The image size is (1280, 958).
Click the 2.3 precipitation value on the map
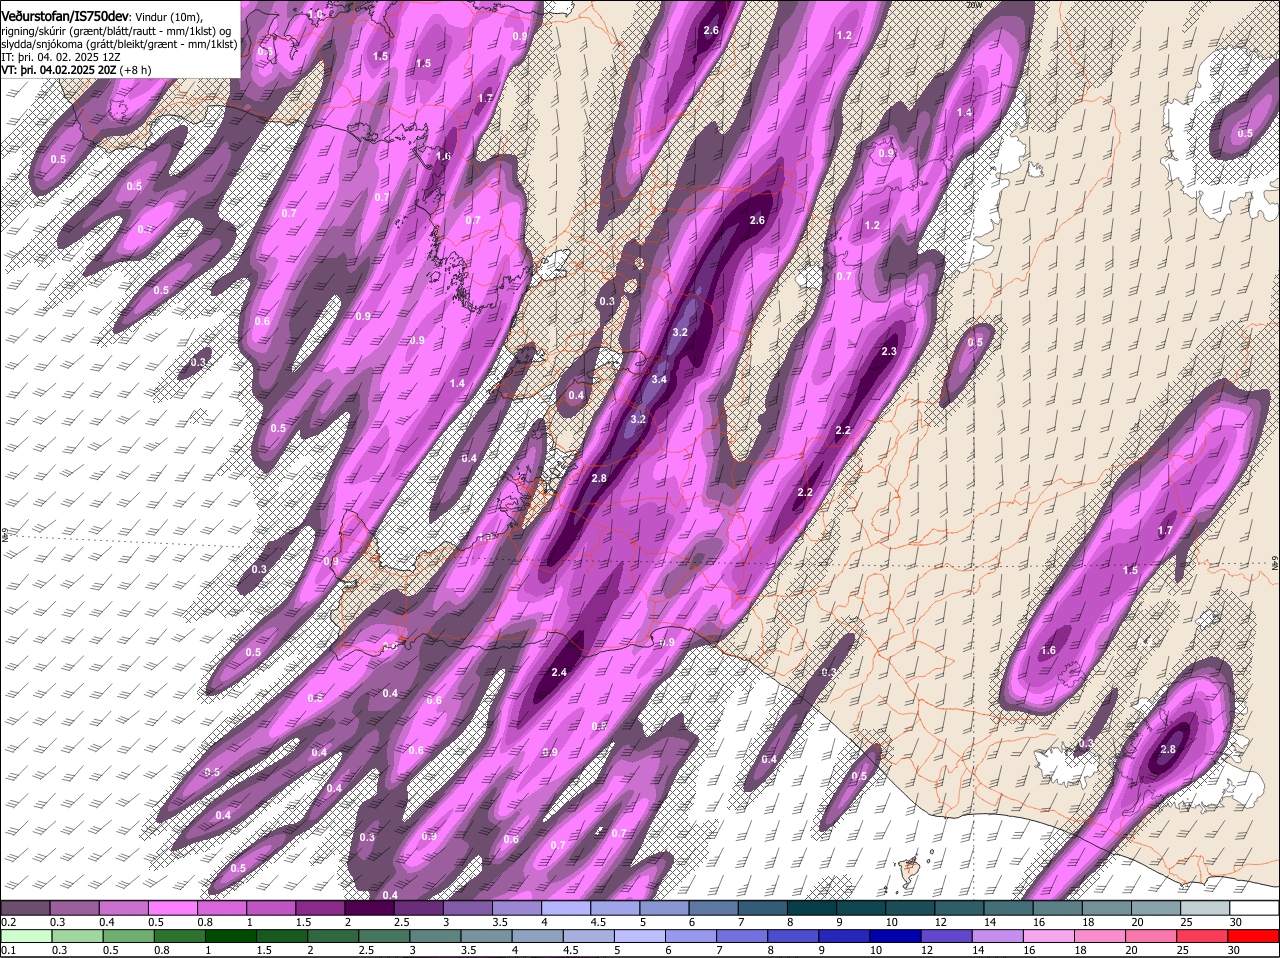click(x=889, y=352)
